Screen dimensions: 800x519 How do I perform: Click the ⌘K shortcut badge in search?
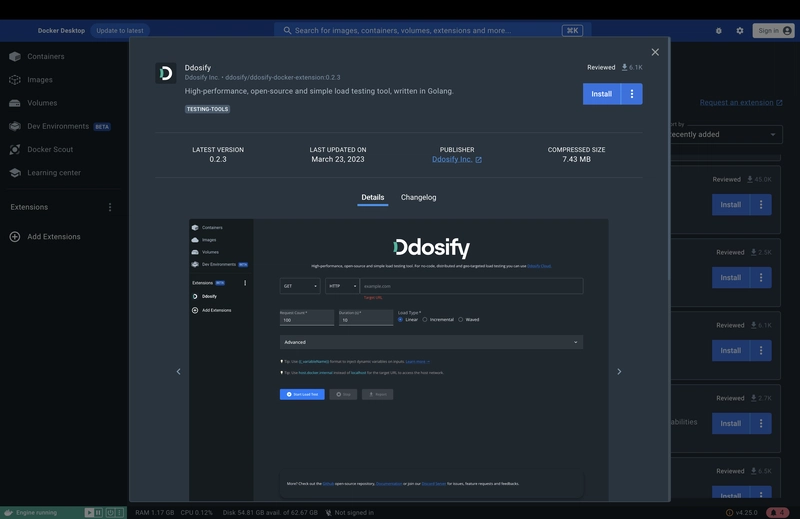pos(572,31)
